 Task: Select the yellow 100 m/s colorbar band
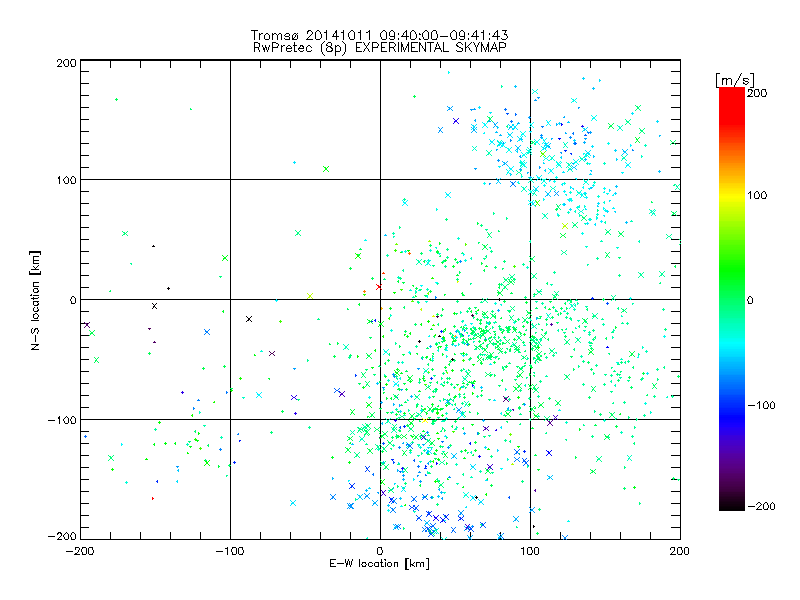(x=732, y=195)
